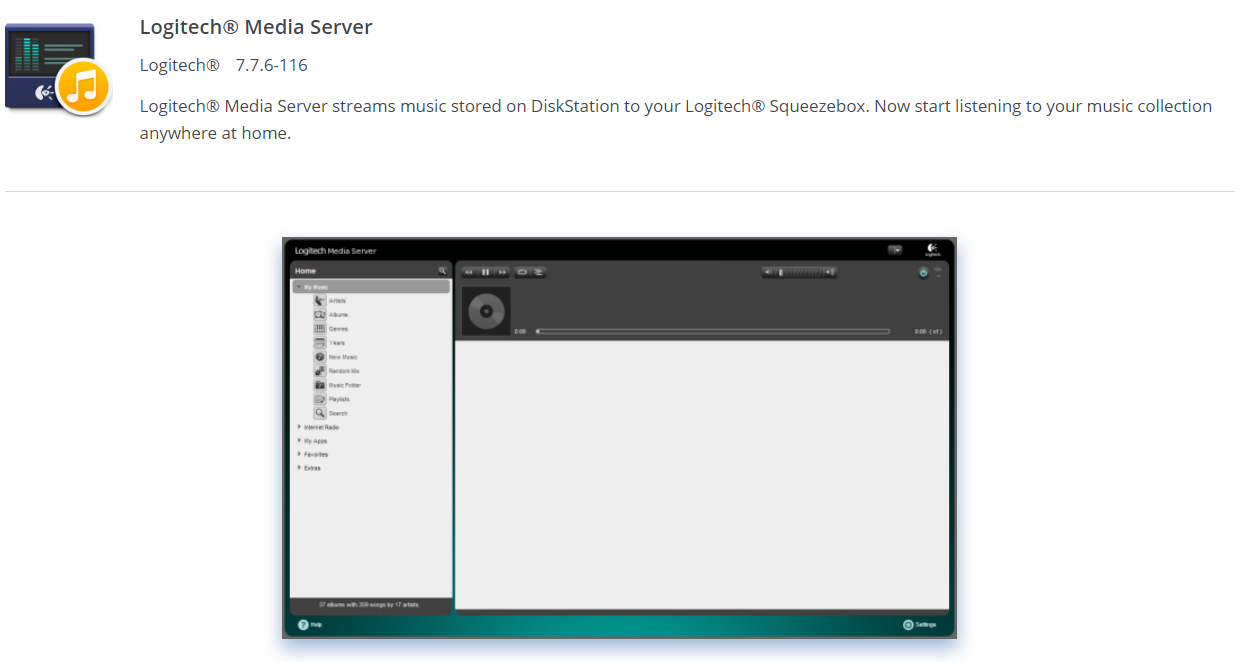Image resolution: width=1237 pixels, height=662 pixels.
Task: Click the search icon in the Home header
Action: coord(442,270)
